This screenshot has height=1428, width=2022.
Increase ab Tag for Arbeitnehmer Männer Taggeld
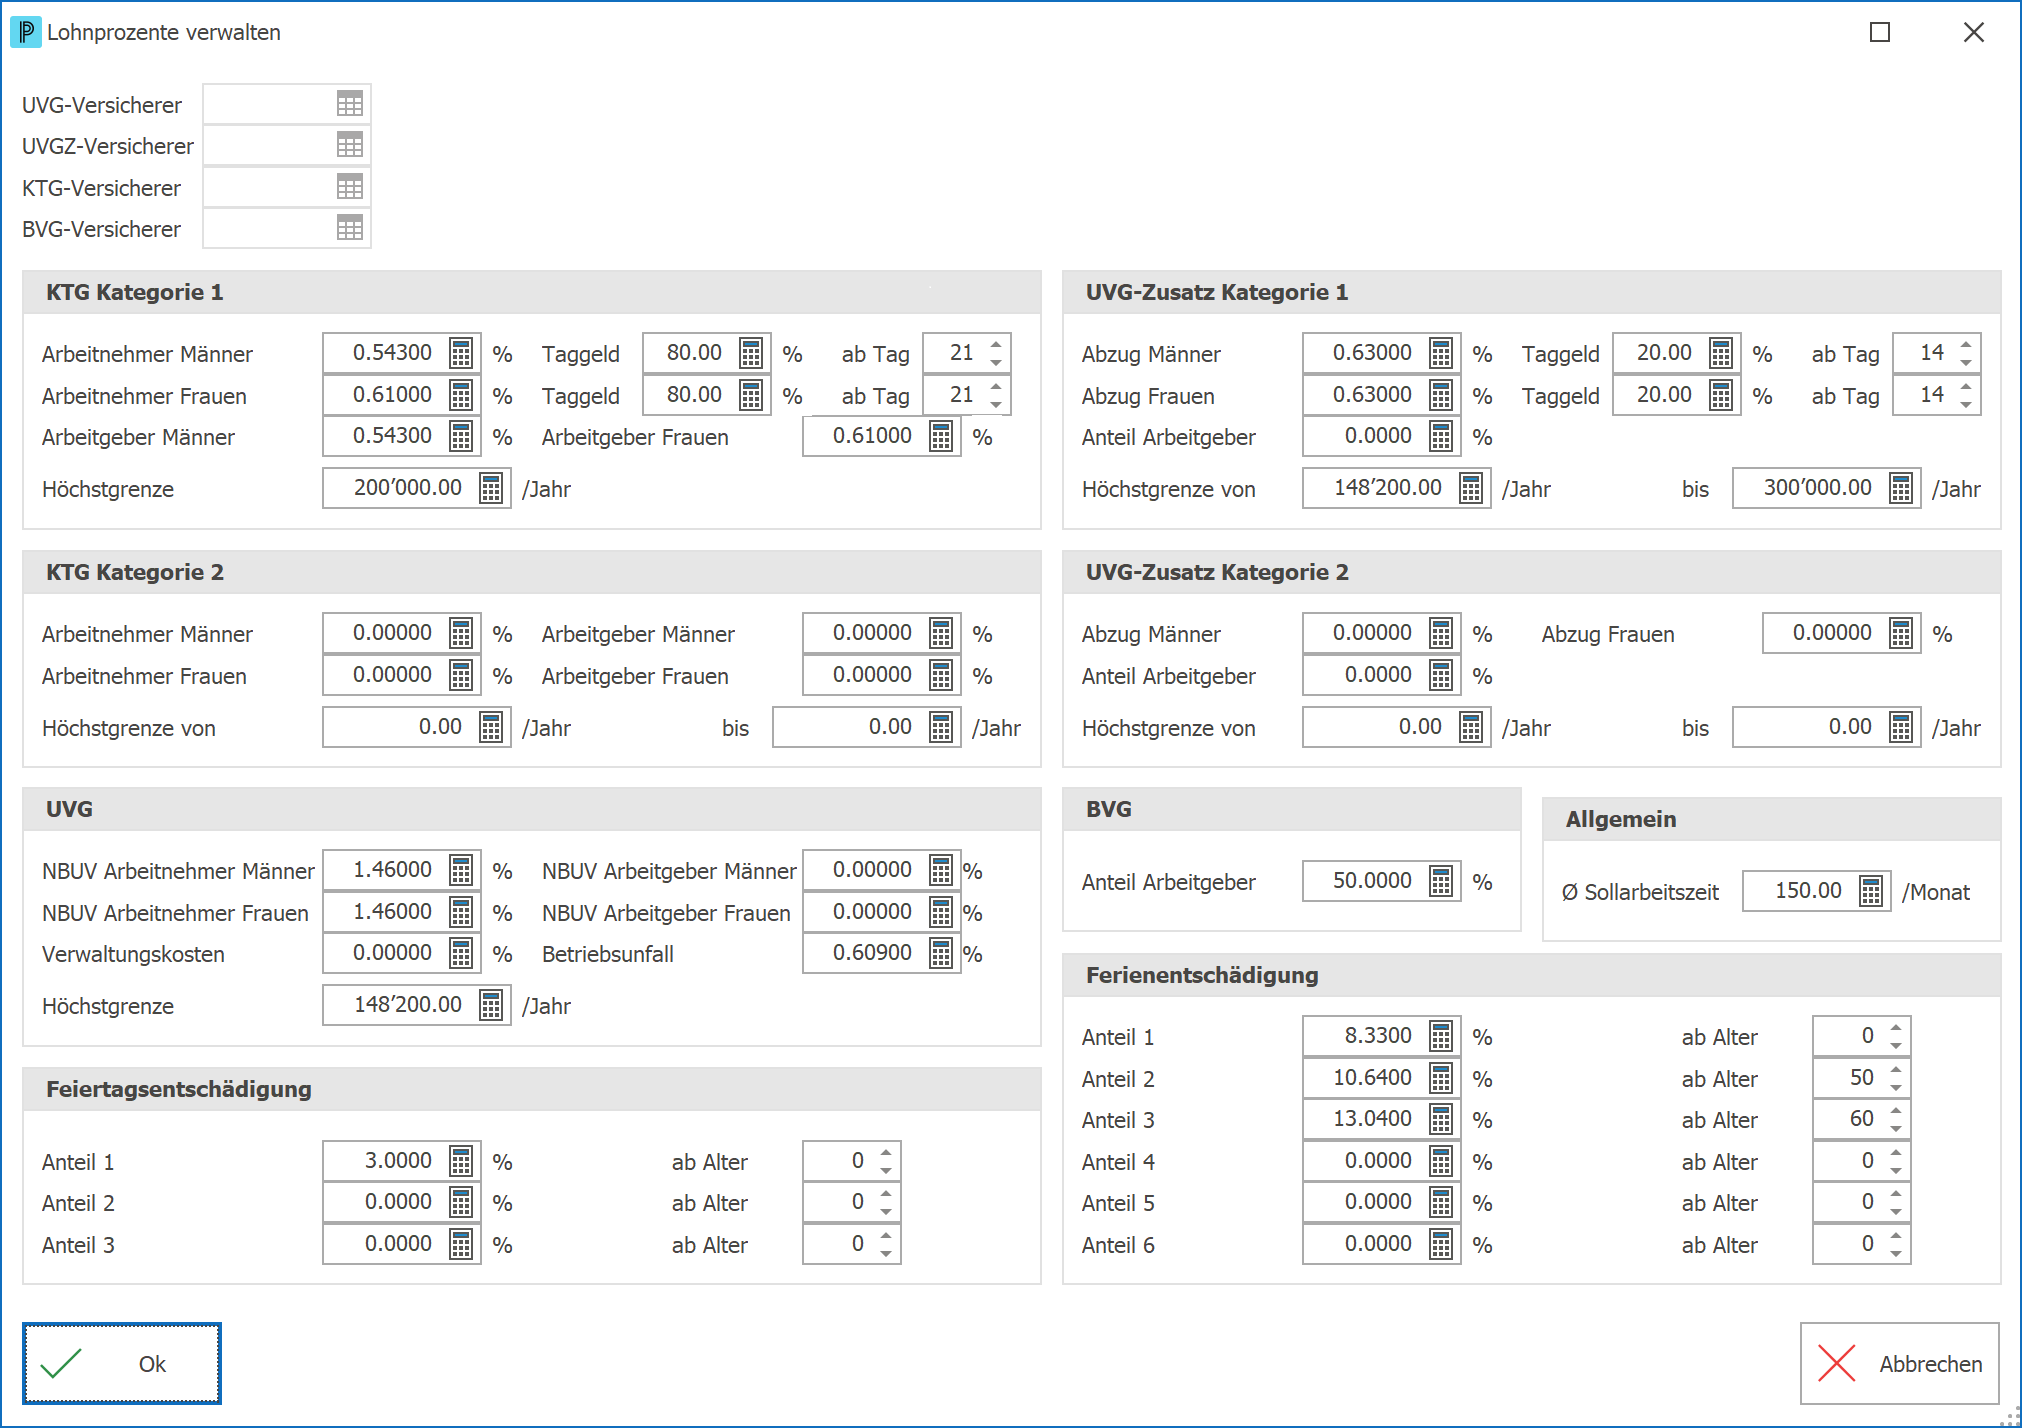point(996,344)
